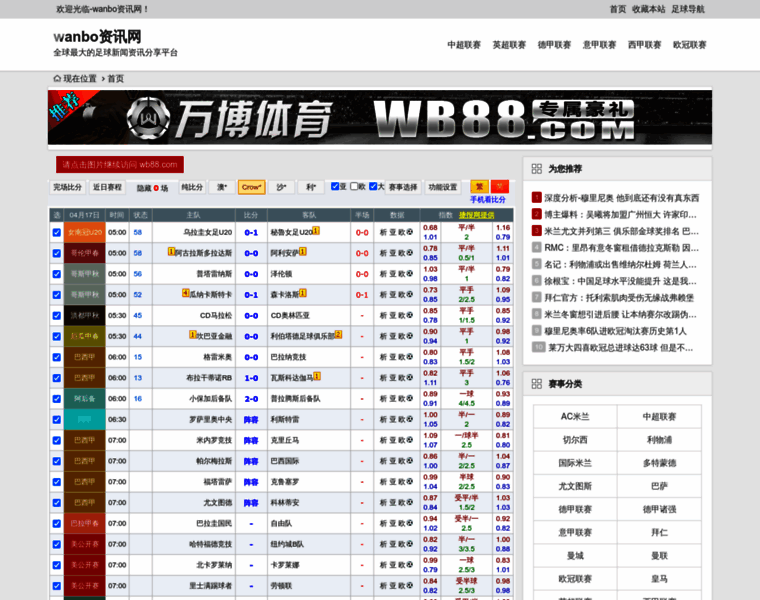Click the 纯比分 button
Screen dimensions: 760x600
pos(192,187)
